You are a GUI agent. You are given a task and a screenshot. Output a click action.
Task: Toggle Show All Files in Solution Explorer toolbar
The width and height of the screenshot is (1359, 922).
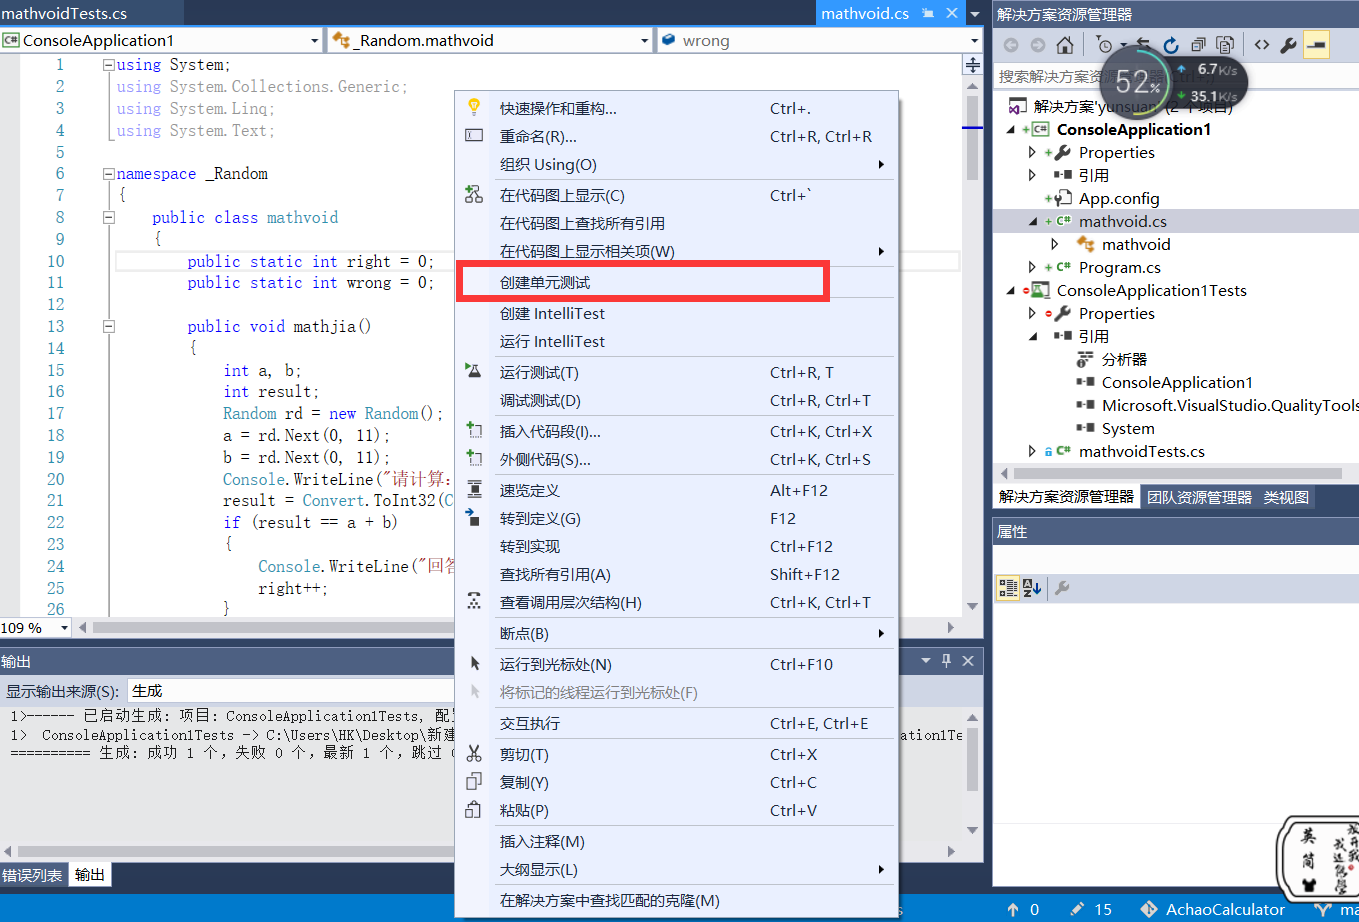[1225, 45]
